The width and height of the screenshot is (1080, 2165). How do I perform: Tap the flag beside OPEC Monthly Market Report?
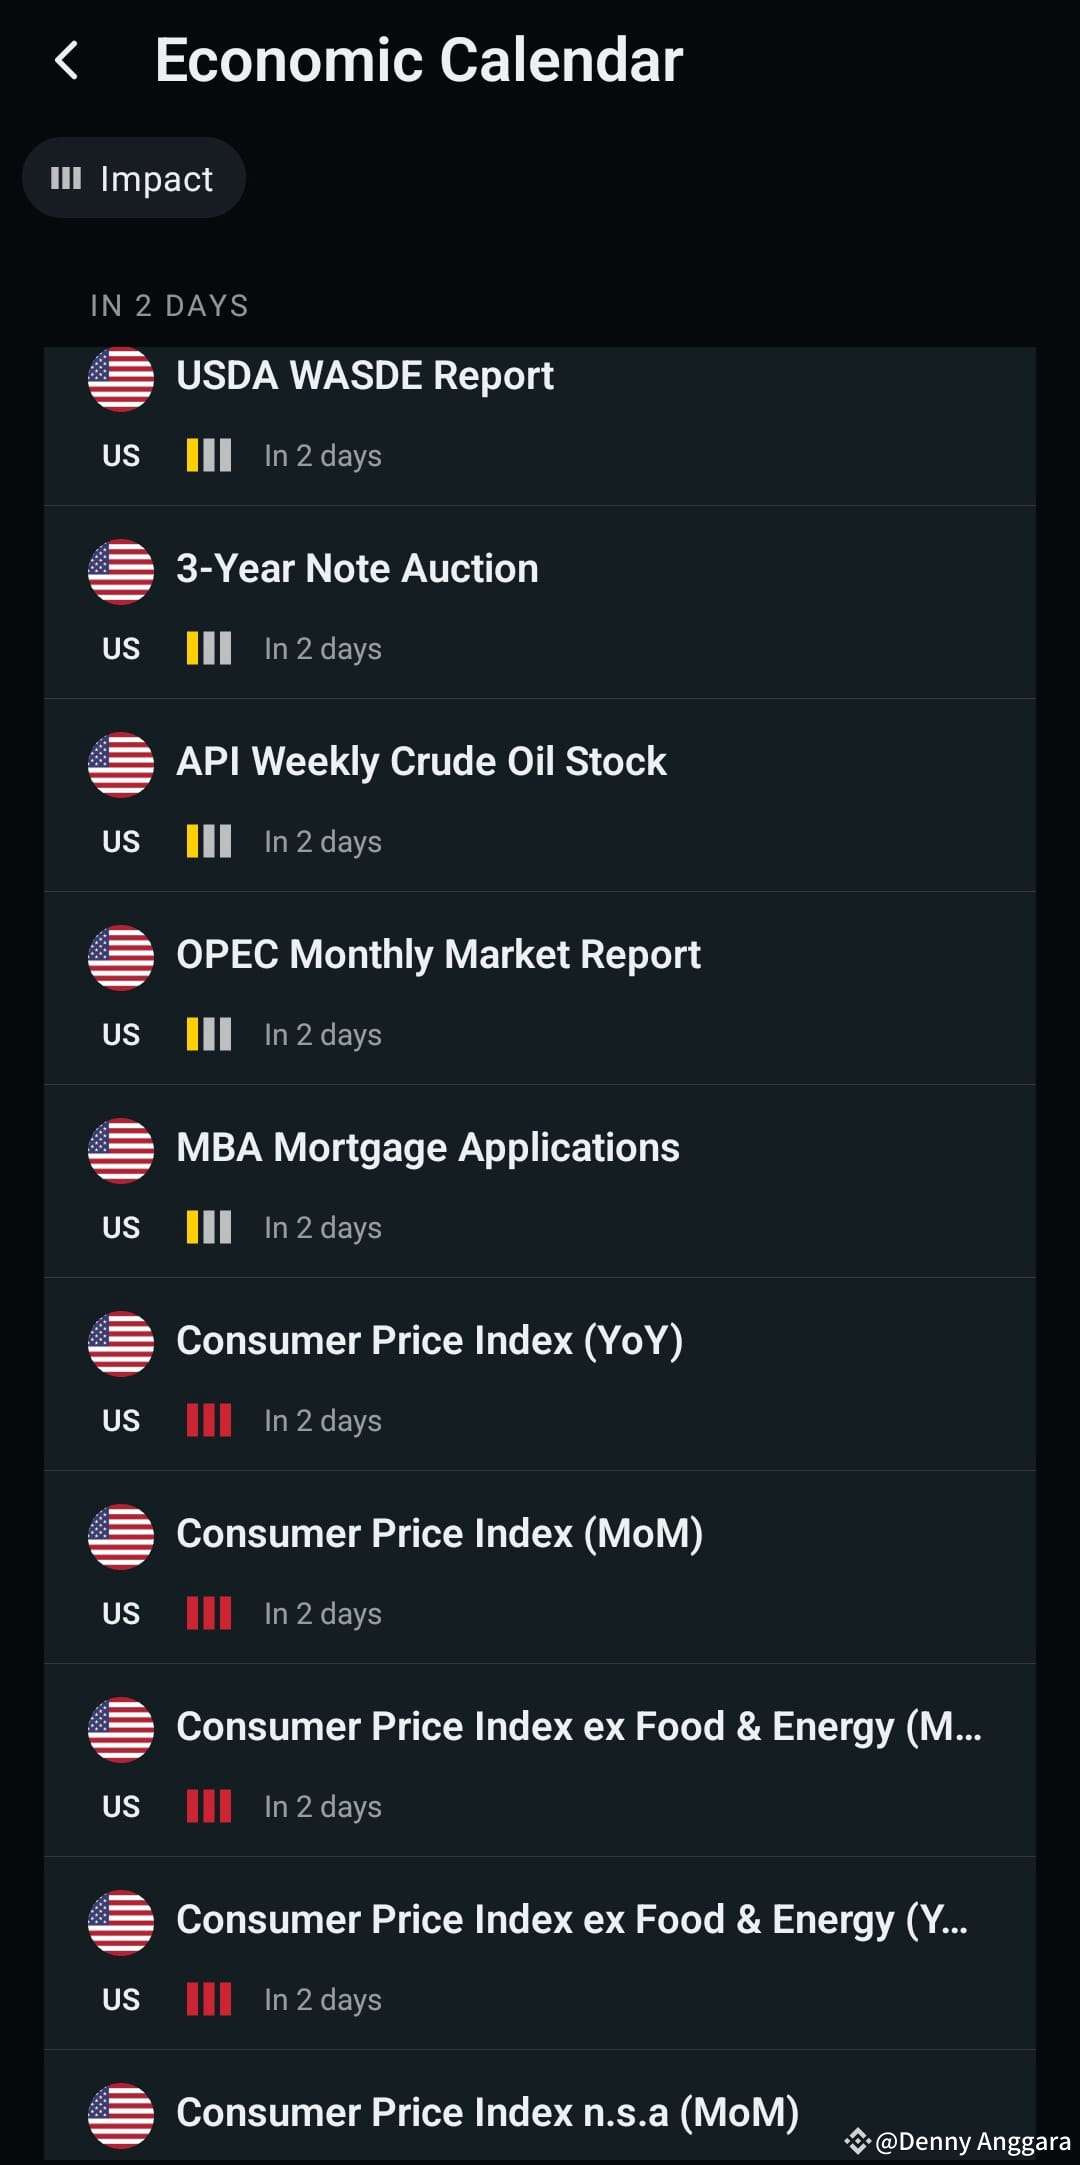click(x=121, y=958)
